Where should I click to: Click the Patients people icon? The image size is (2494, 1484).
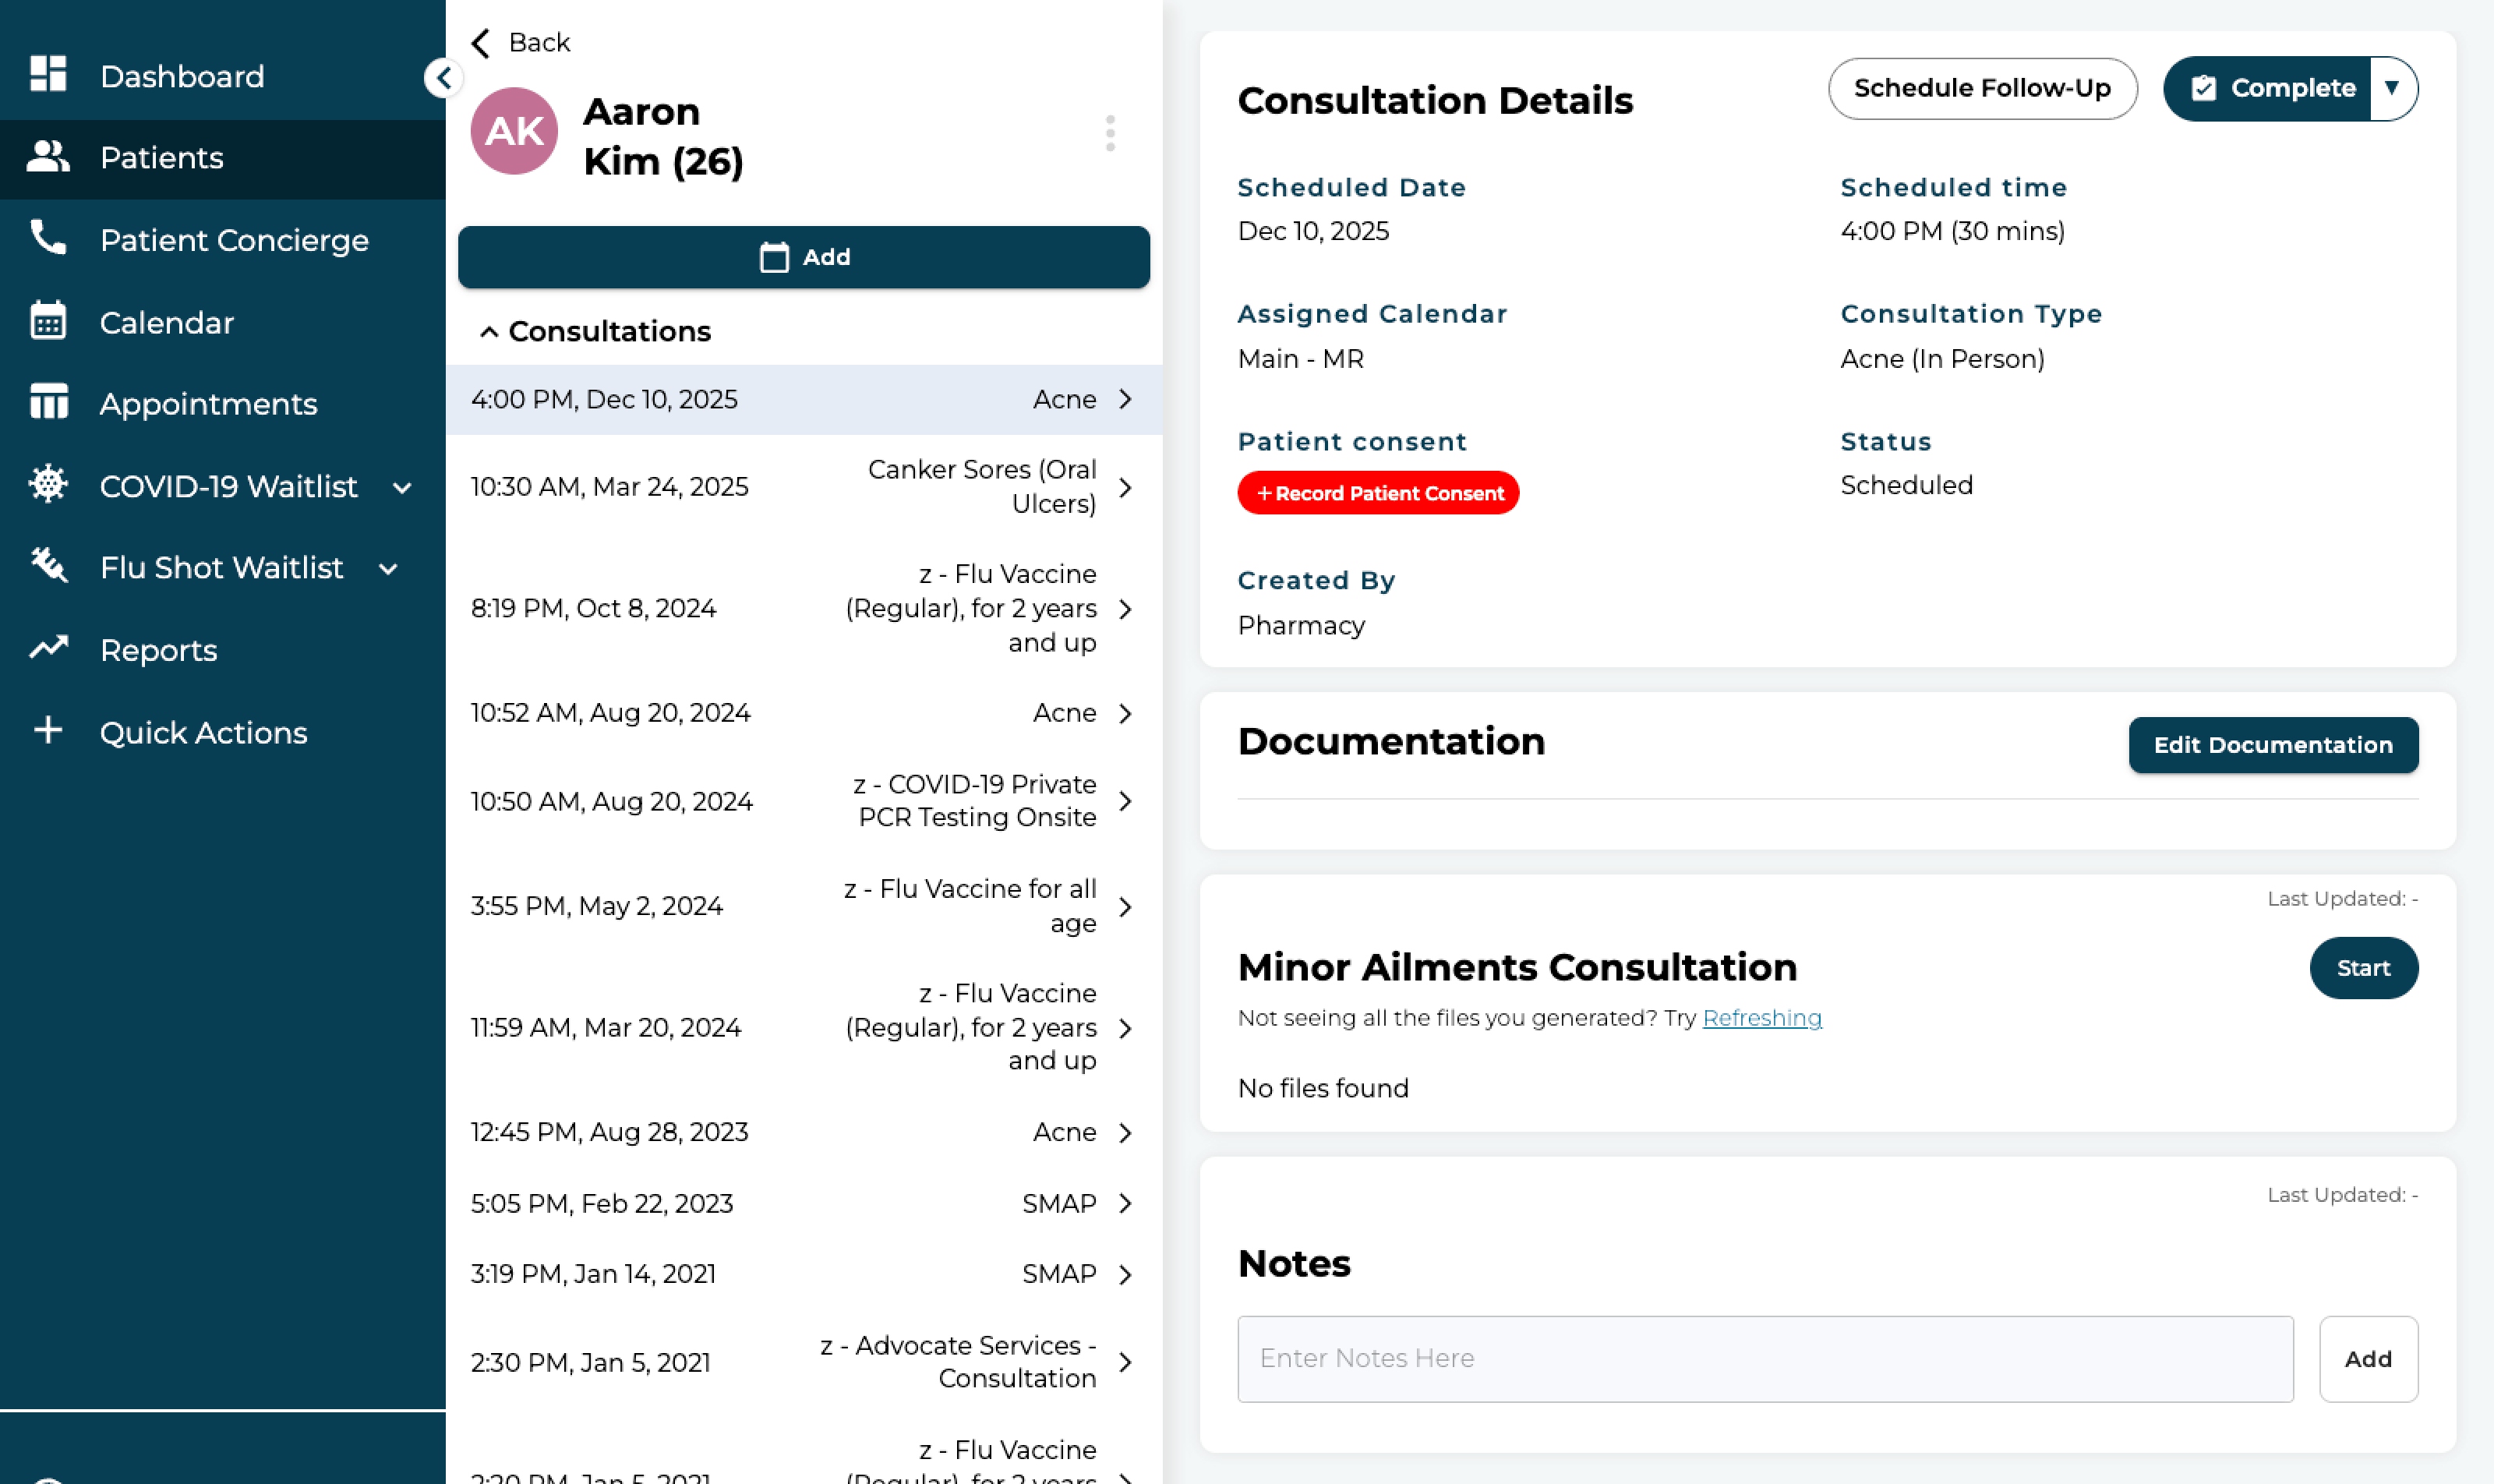48,157
